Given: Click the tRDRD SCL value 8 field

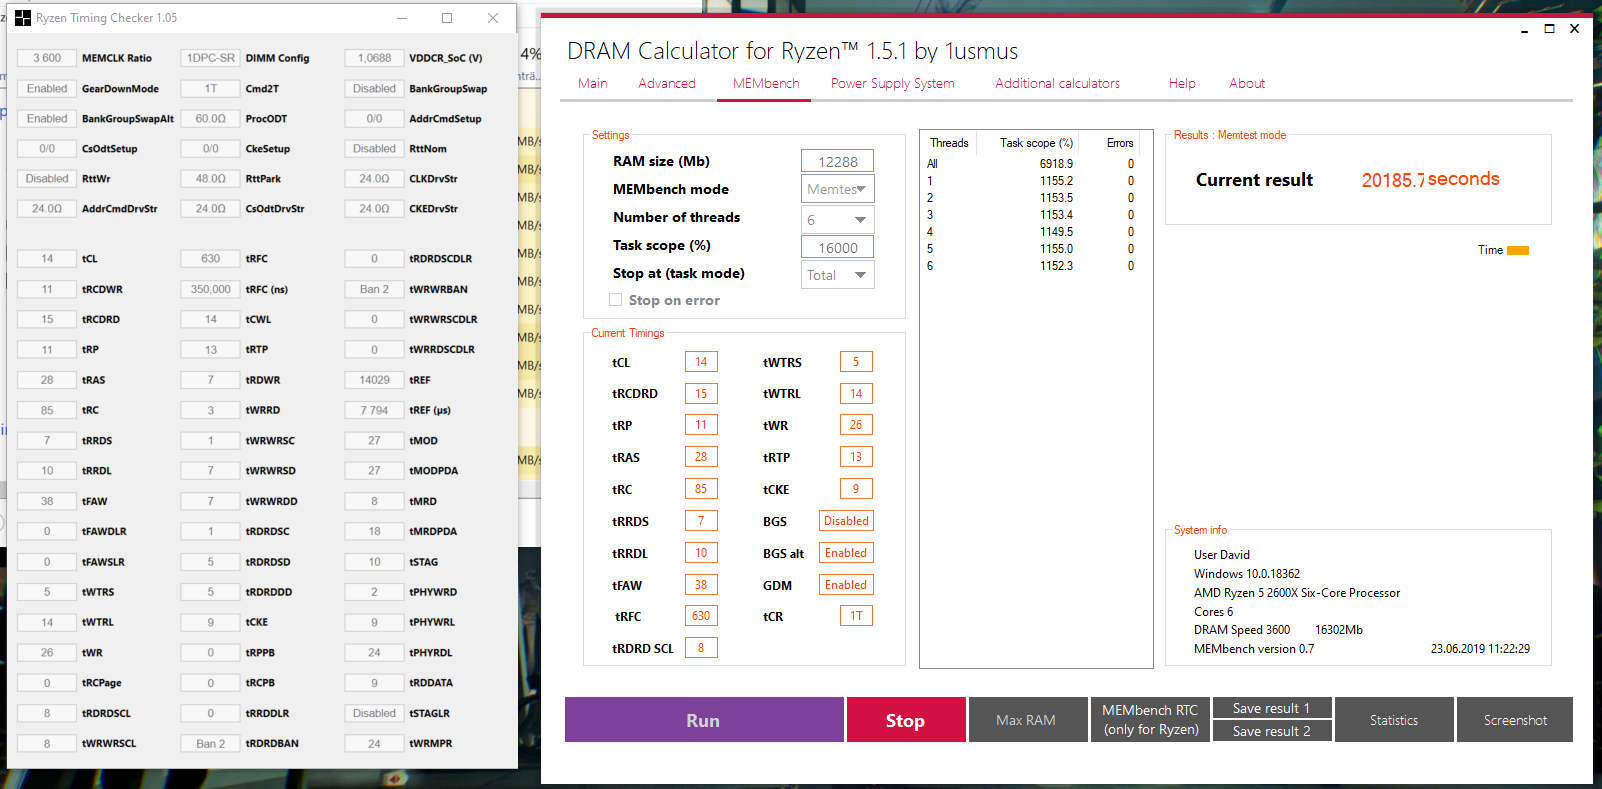Looking at the screenshot, I should click(701, 648).
